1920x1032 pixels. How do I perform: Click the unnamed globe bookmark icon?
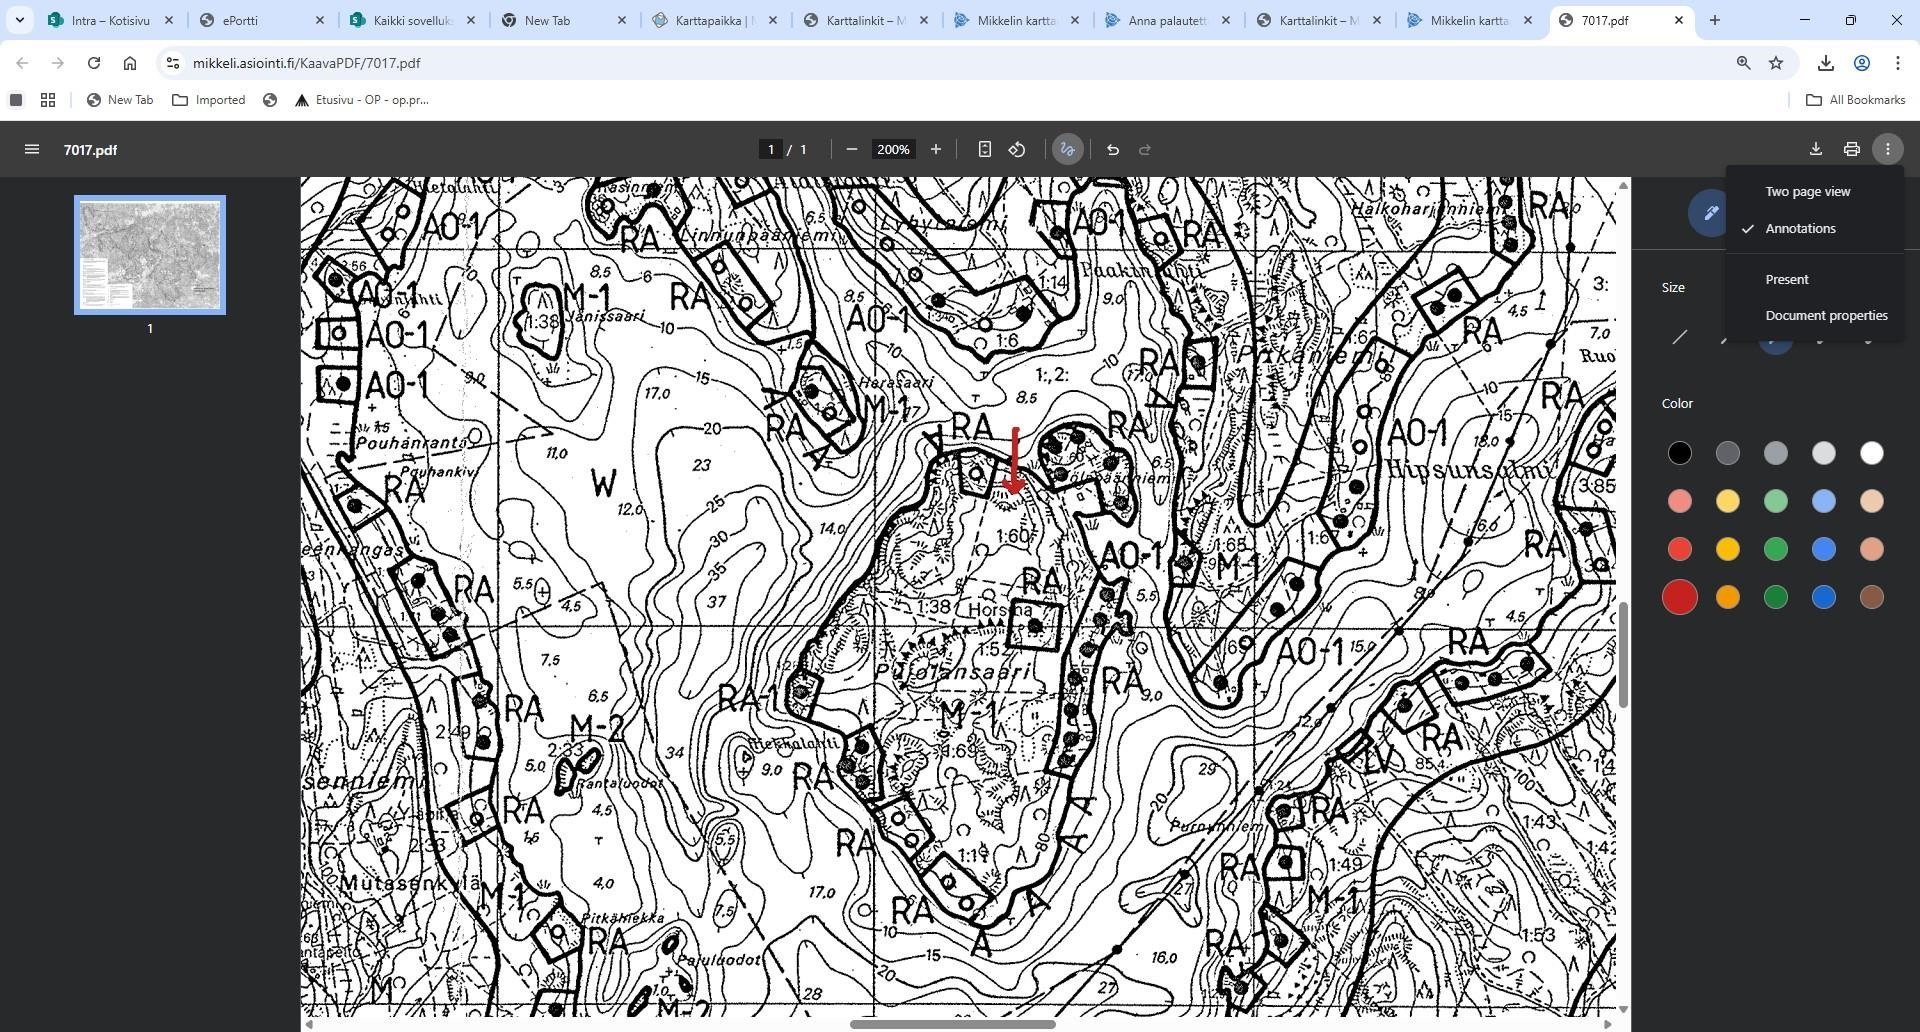[x=270, y=100]
